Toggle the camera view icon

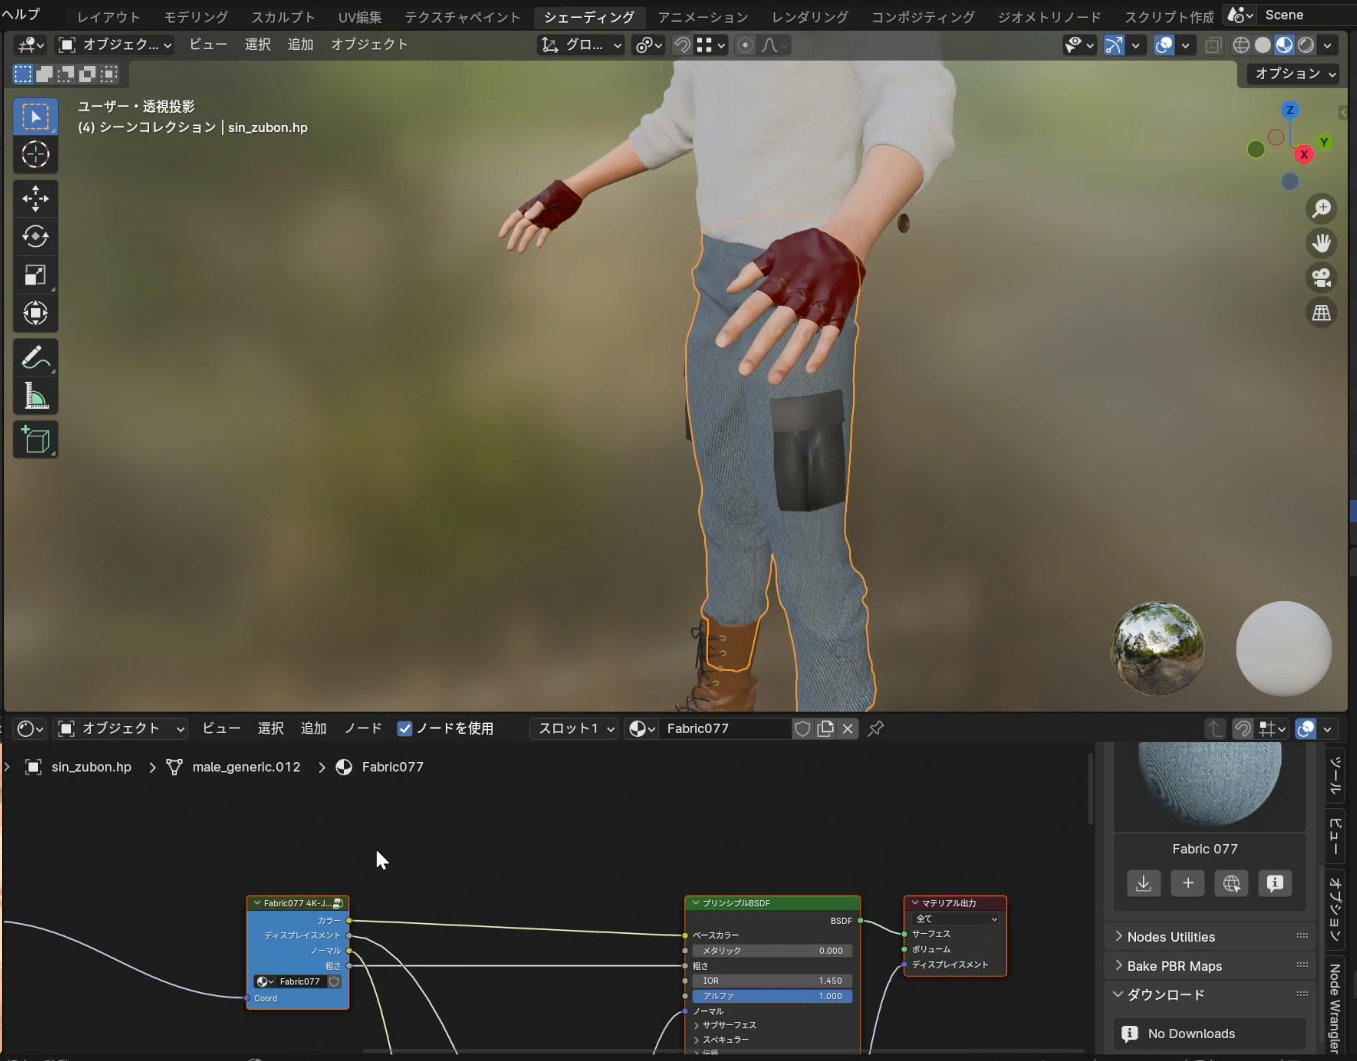pyautogui.click(x=1321, y=278)
